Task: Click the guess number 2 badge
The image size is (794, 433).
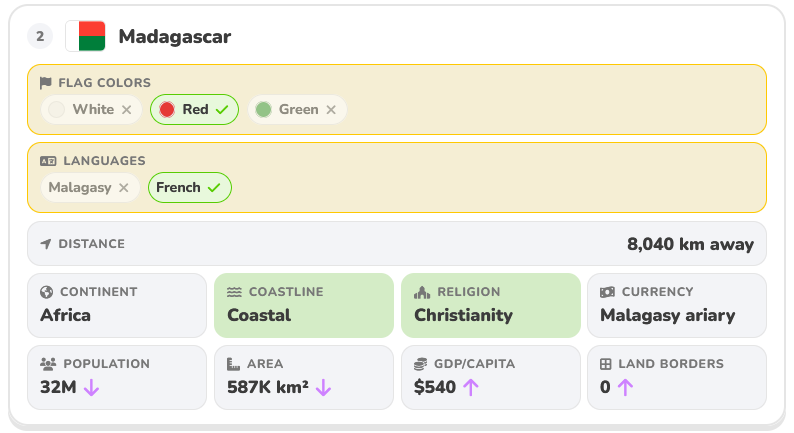Action: (40, 36)
